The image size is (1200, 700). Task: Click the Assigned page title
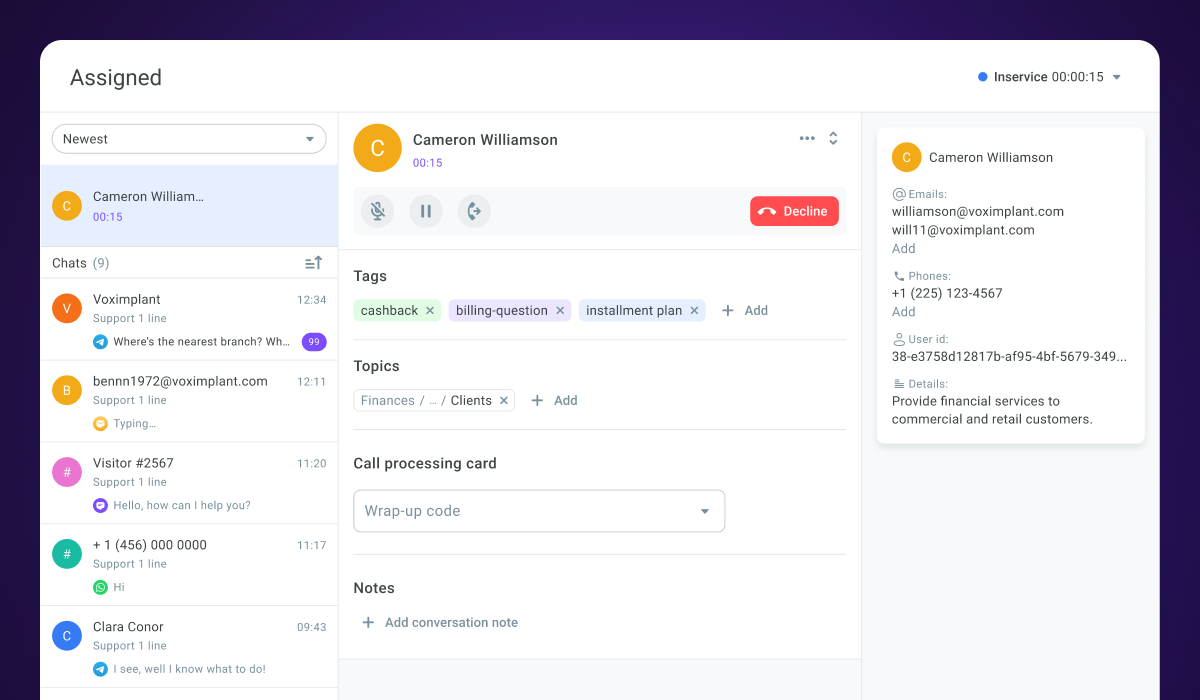[x=116, y=78]
